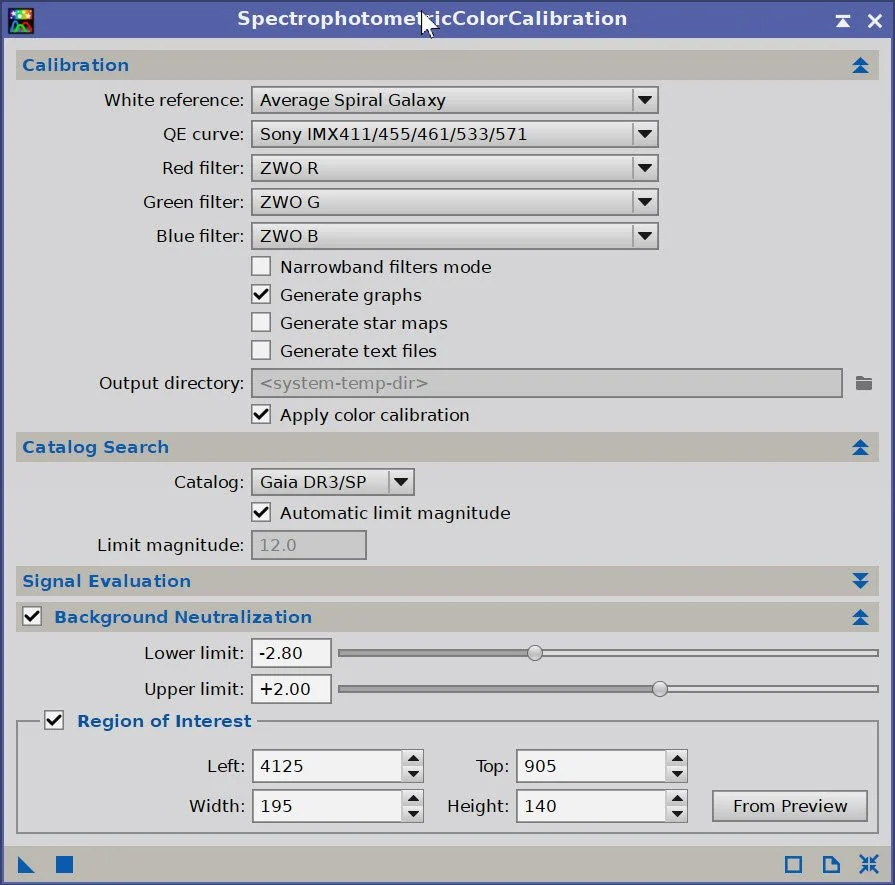Viewport: 895px width, 885px height.
Task: Click the From Preview button
Action: click(x=790, y=806)
